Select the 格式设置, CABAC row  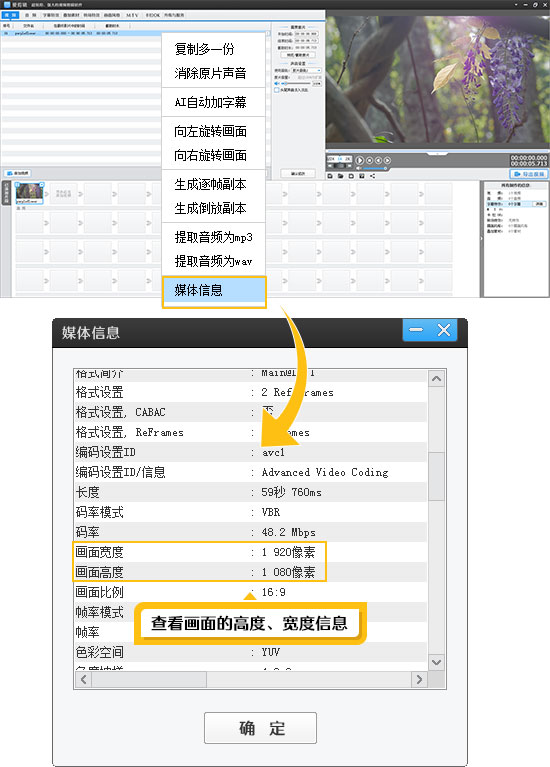[251, 412]
